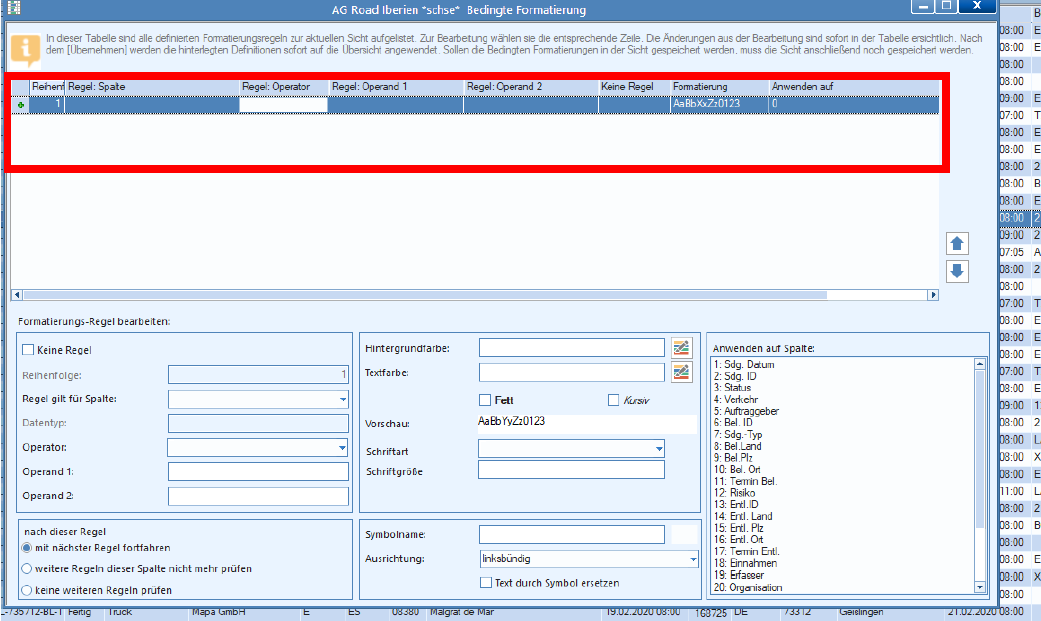Click the yellow info icon
1041x621 pixels.
pos(26,50)
